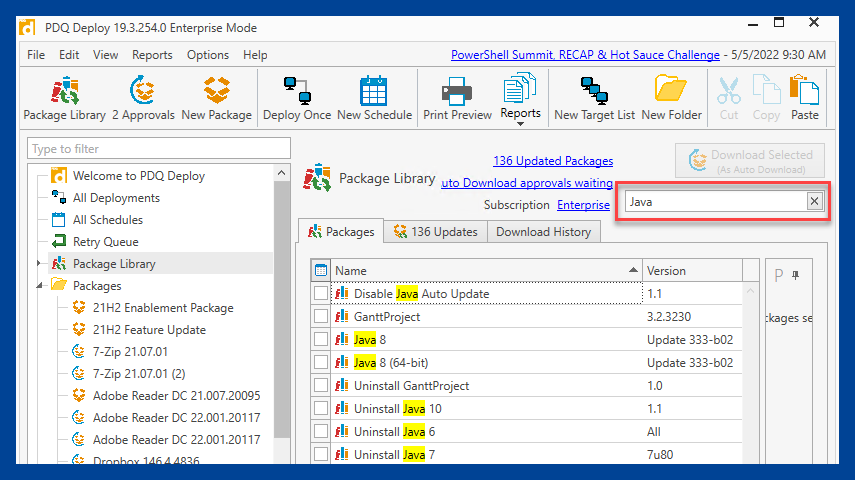Screen dimensions: 855x480
Task: Switch to the 136 Updates tab
Action: pyautogui.click(x=435, y=232)
